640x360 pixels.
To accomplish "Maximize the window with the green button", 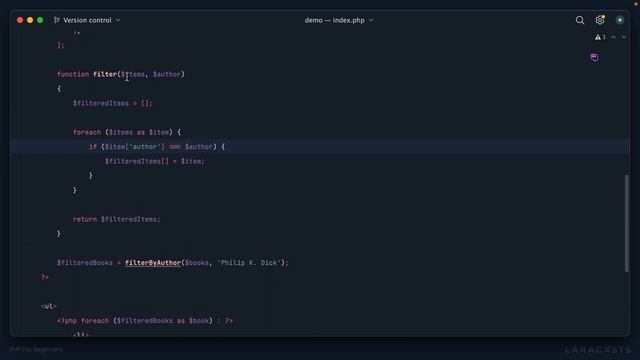I will click(x=40, y=20).
